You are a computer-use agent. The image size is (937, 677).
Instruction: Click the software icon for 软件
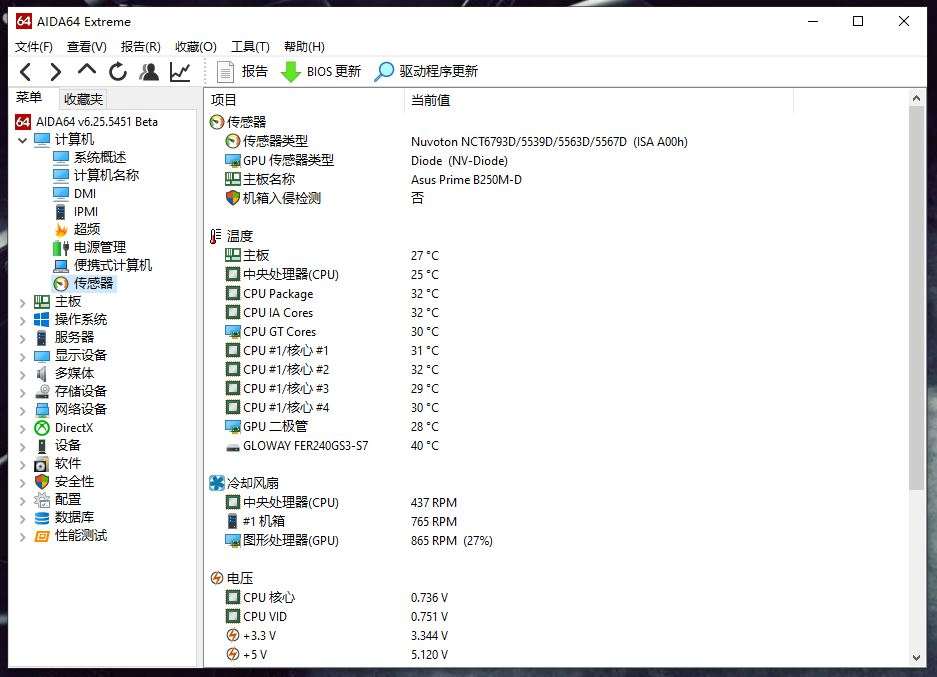pyautogui.click(x=41, y=464)
